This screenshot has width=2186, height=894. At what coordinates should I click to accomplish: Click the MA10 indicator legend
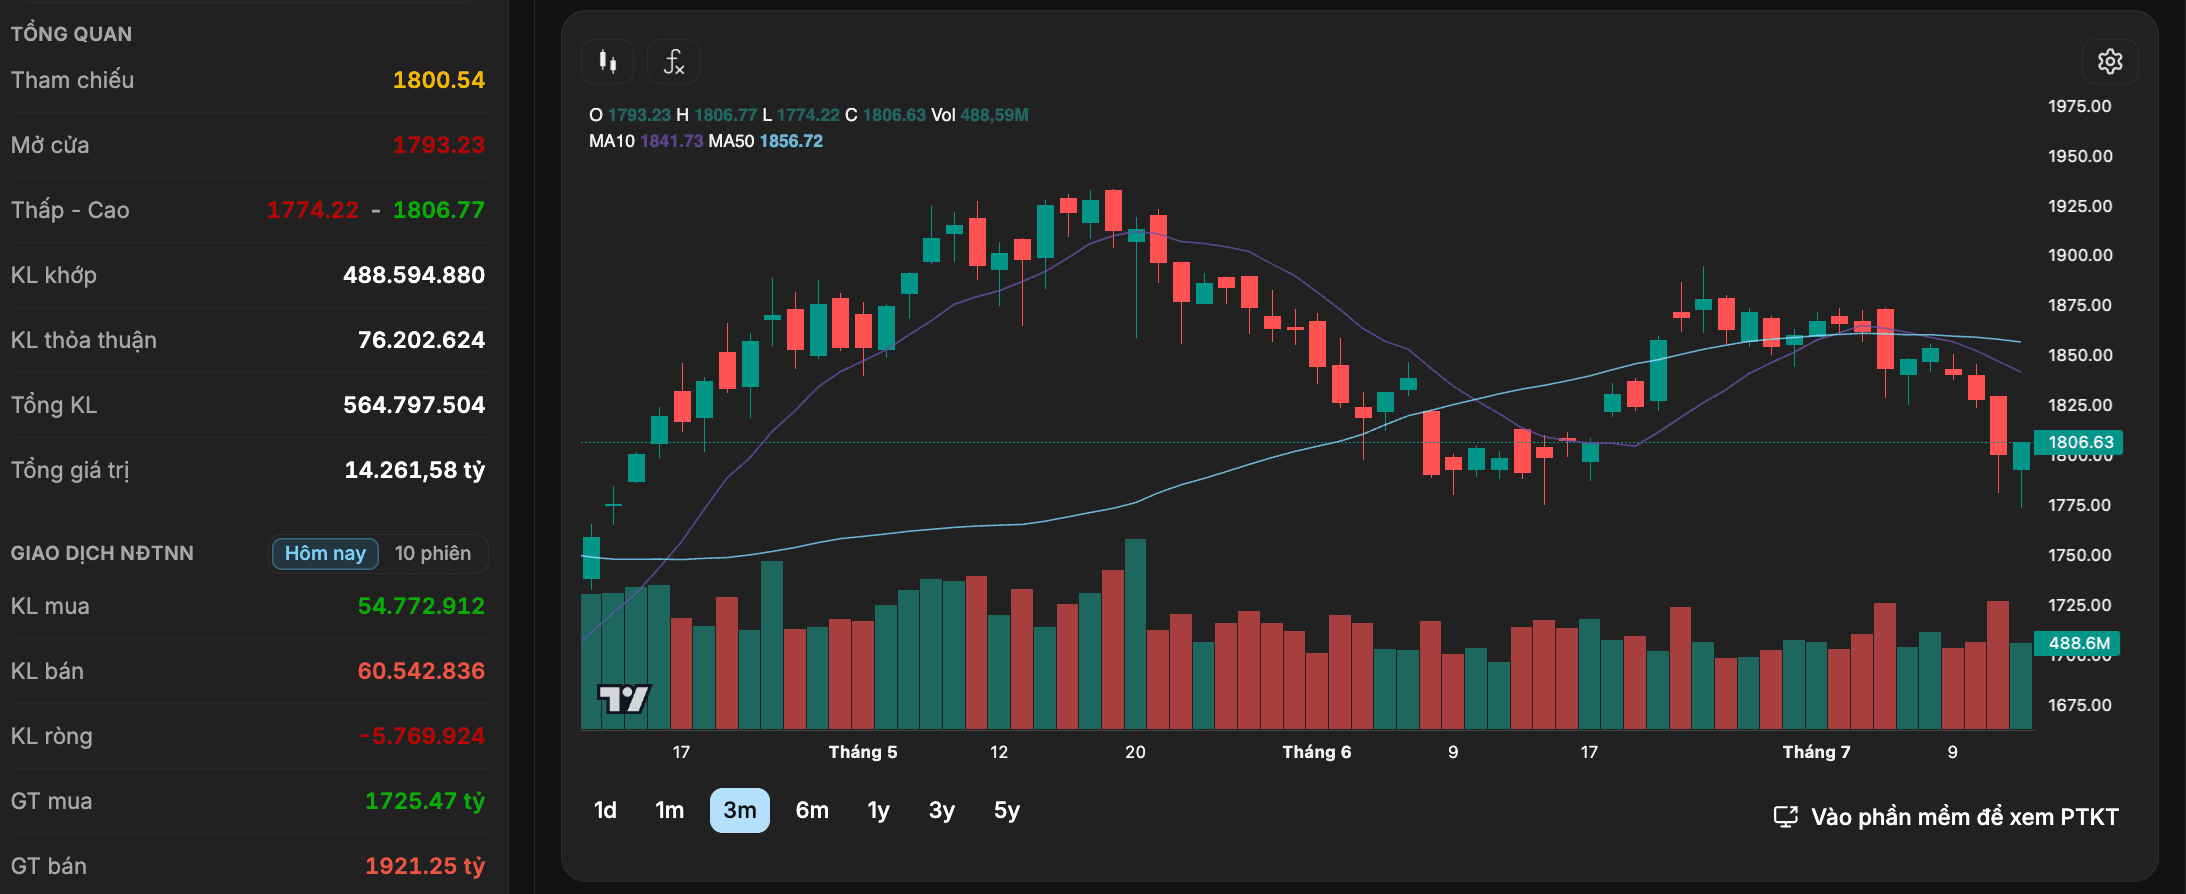click(646, 141)
